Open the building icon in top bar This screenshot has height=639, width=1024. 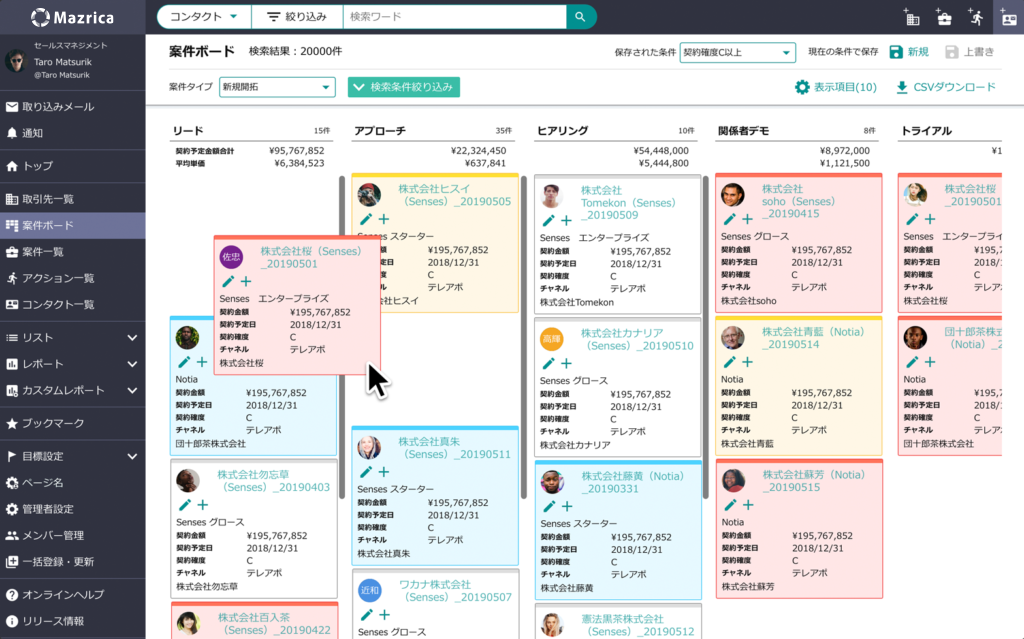(911, 17)
